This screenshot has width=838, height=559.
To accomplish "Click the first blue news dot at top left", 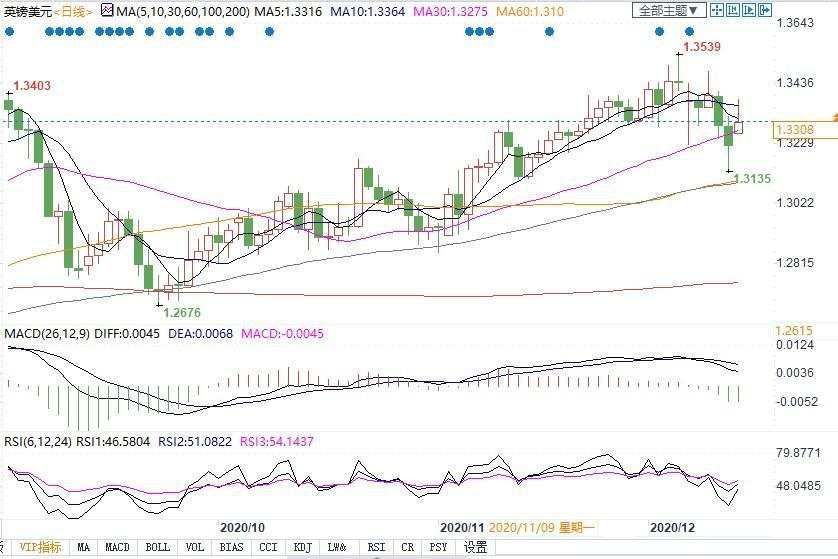I will click(9, 32).
